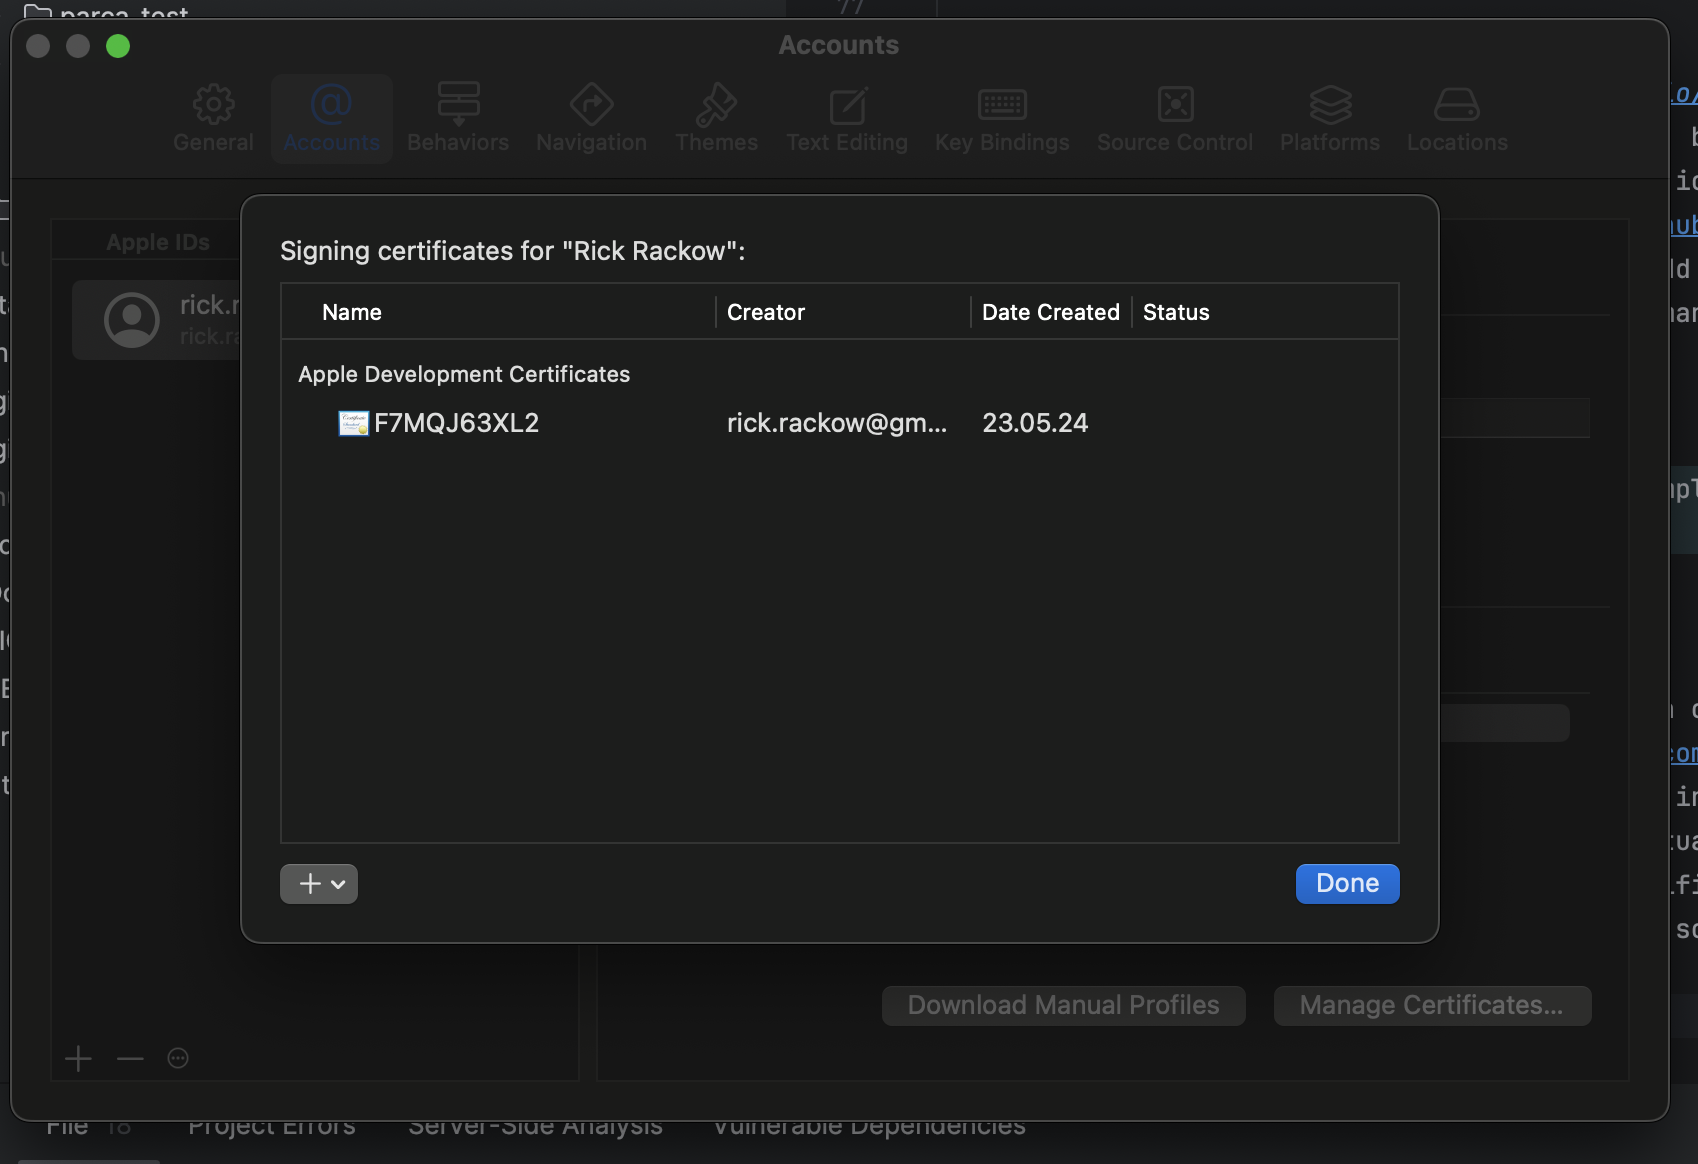Open the Platforms preferences icon
This screenshot has height=1164, width=1698.
1330,104
